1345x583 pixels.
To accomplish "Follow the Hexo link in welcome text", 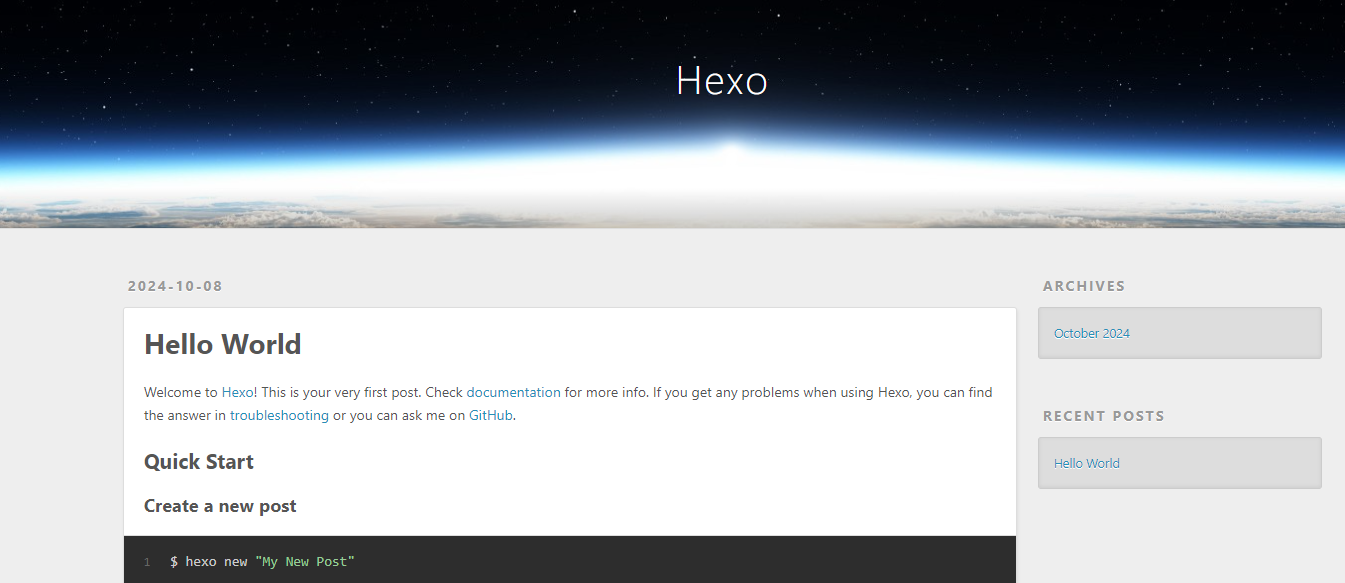I will point(237,392).
